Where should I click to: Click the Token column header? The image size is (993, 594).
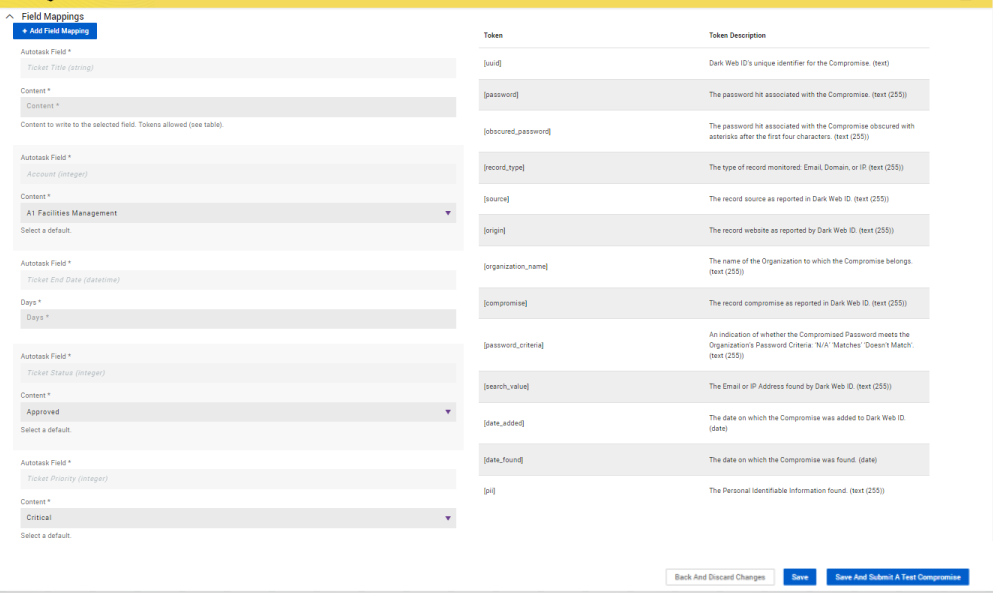tap(493, 35)
